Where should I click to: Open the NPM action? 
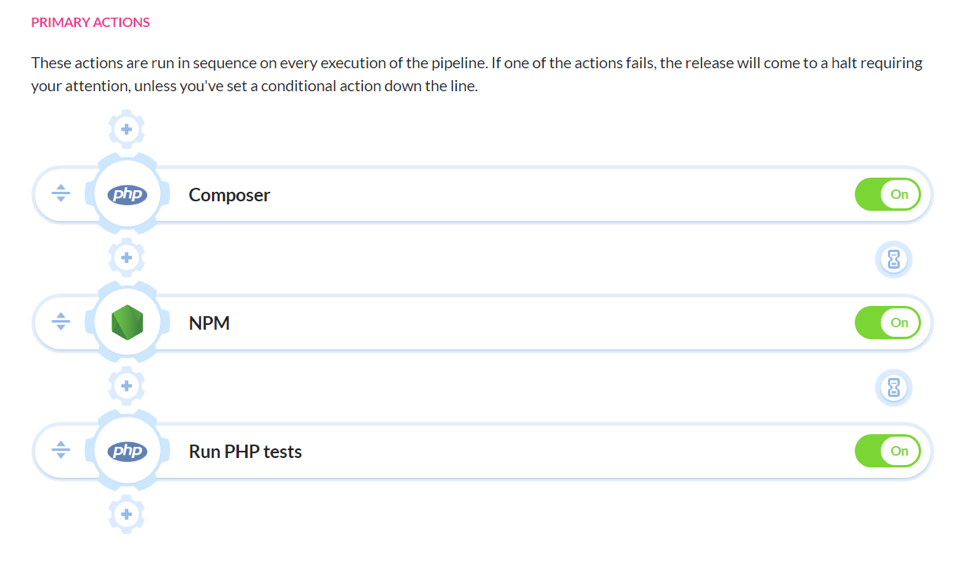pyautogui.click(x=209, y=323)
